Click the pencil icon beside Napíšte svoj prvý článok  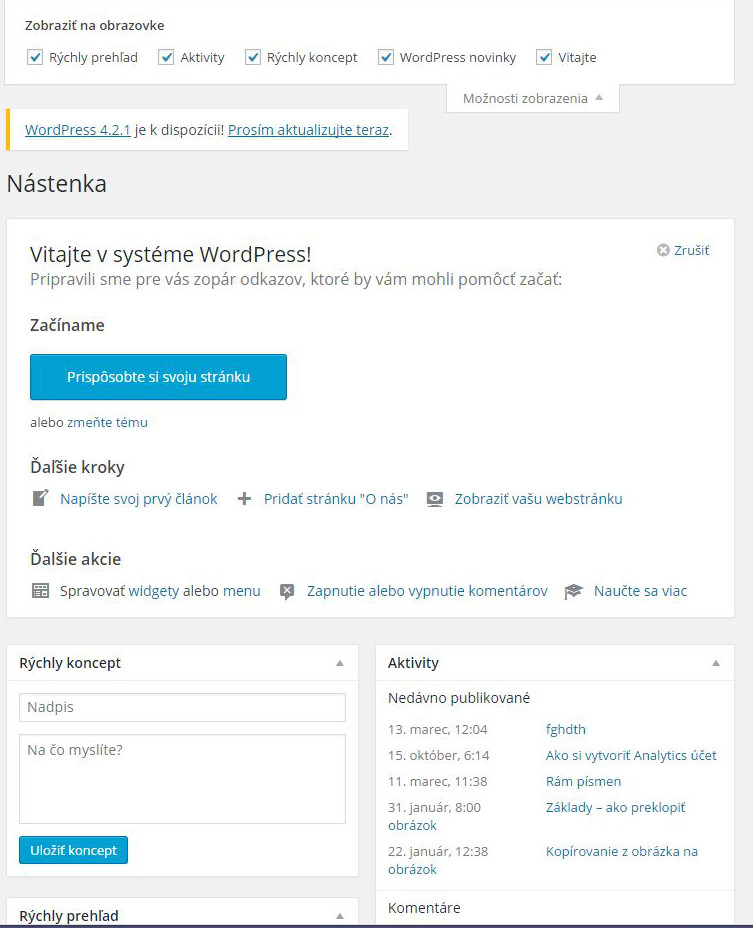click(x=40, y=498)
